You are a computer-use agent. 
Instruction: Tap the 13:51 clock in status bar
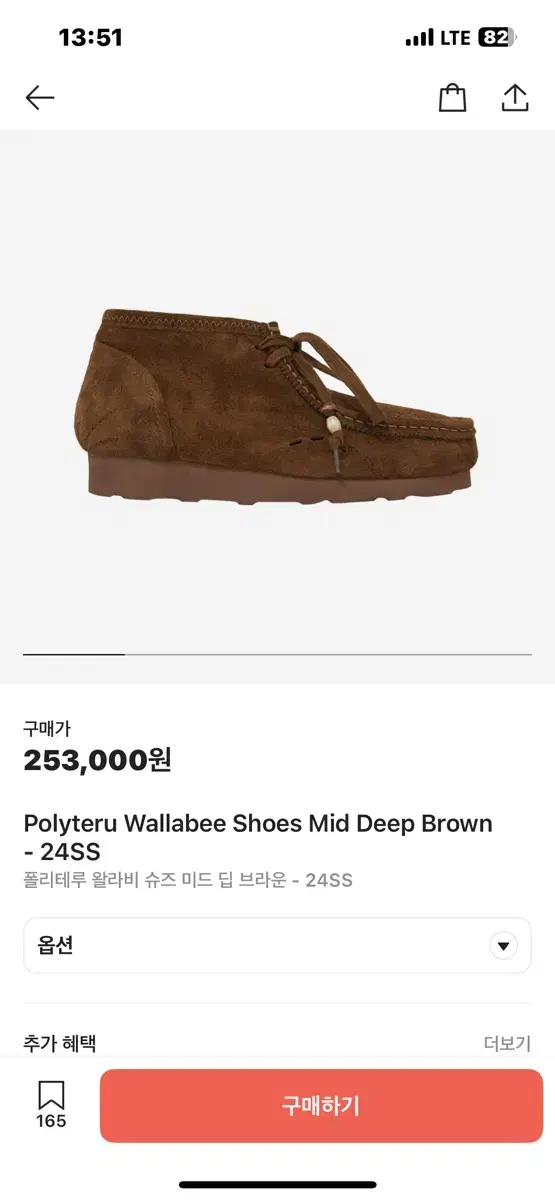click(90, 38)
